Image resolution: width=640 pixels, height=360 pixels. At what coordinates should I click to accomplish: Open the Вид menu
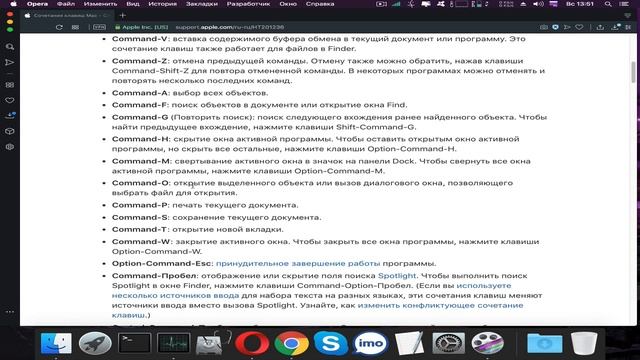pyautogui.click(x=133, y=4)
